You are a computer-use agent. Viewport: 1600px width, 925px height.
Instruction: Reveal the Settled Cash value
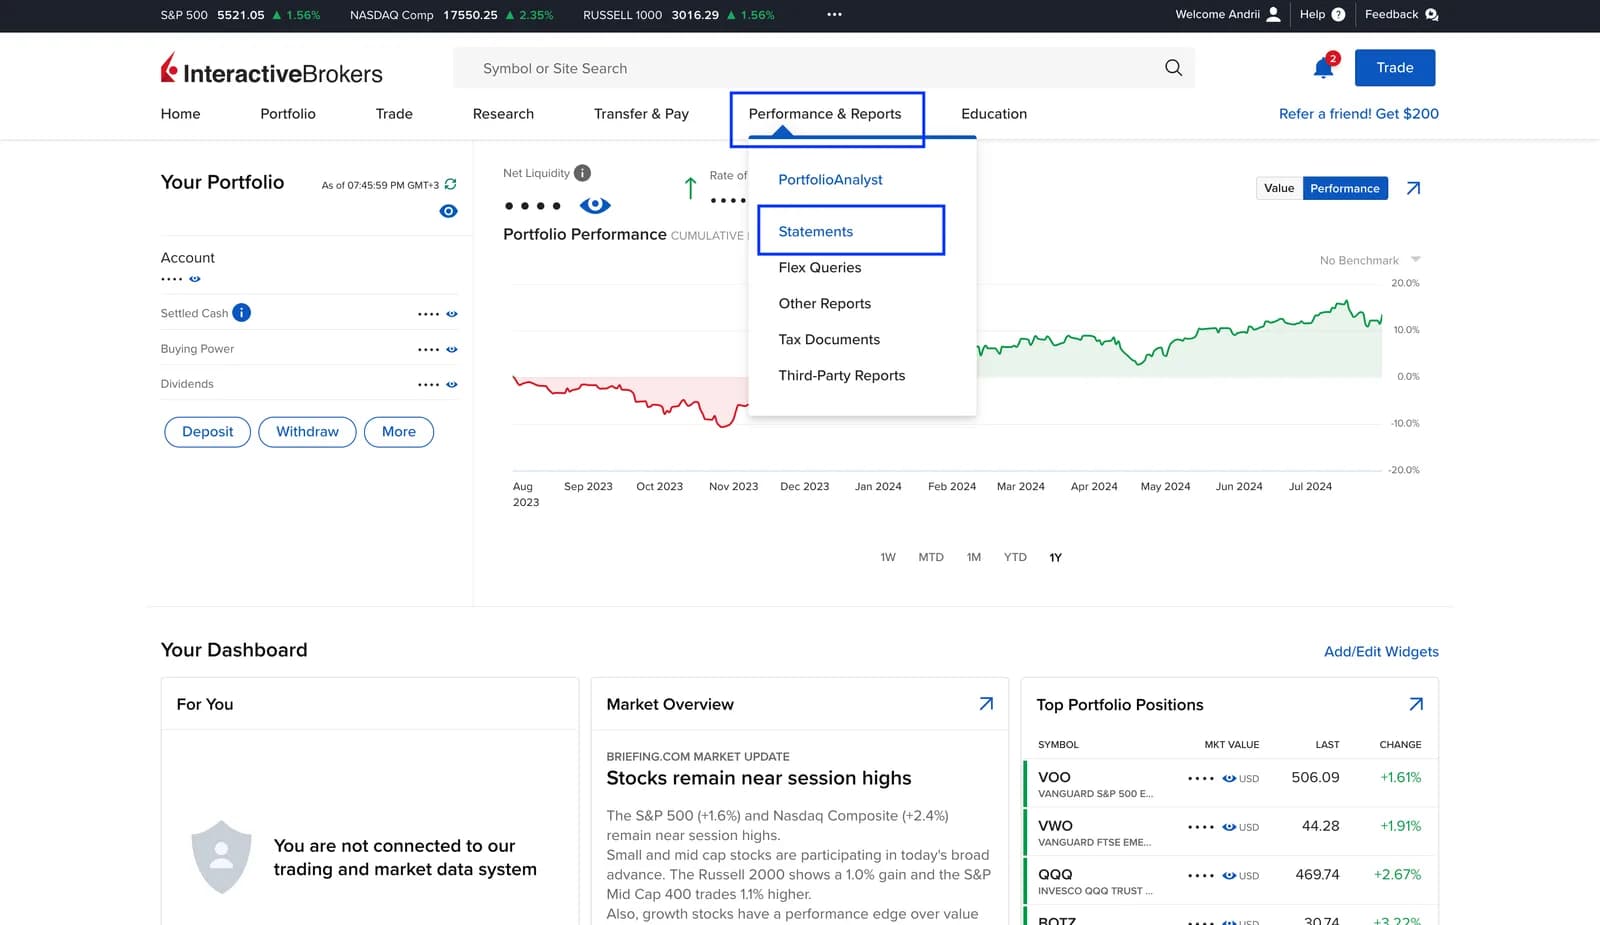(452, 314)
